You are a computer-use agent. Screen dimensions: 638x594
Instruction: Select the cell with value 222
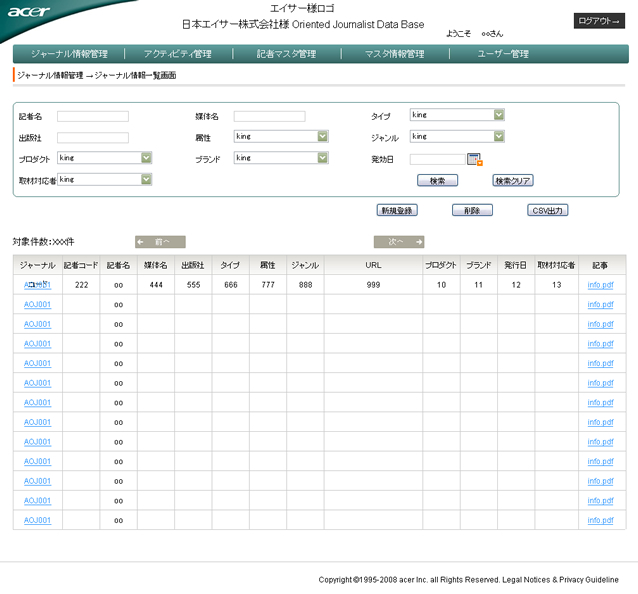pos(81,285)
